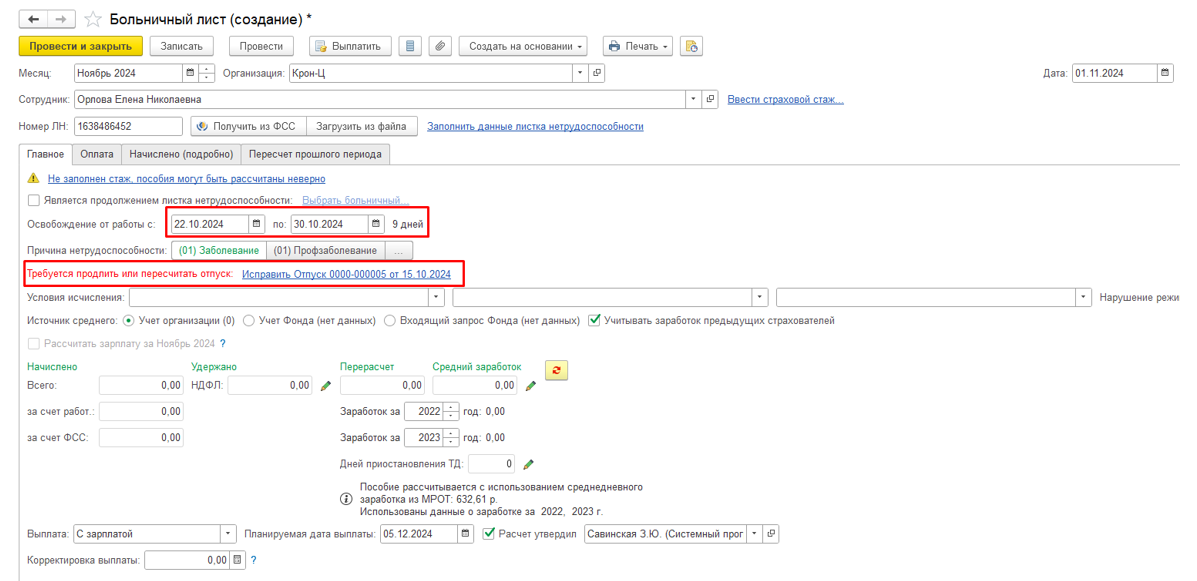This screenshot has height=581, width=1197.
Task: Open the Создать на основании menu
Action: pos(523,46)
